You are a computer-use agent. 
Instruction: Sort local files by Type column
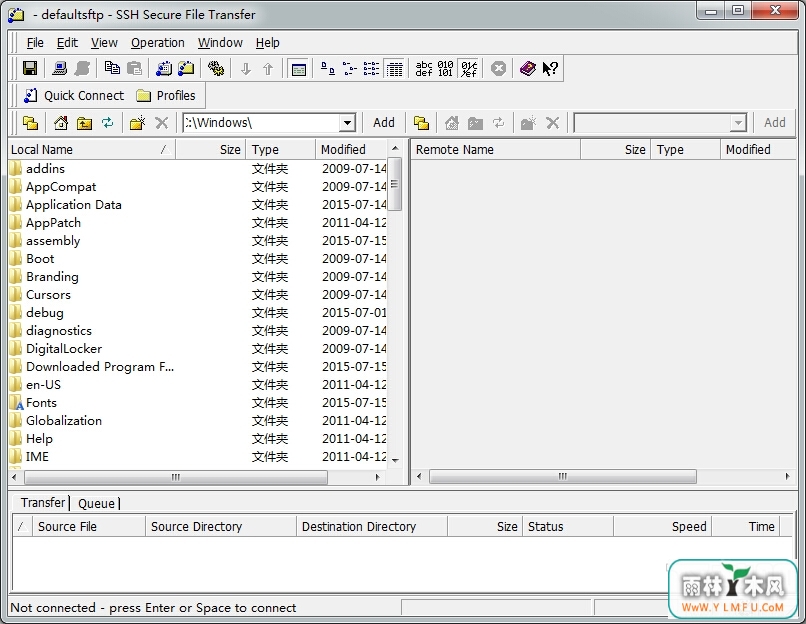[x=281, y=150]
